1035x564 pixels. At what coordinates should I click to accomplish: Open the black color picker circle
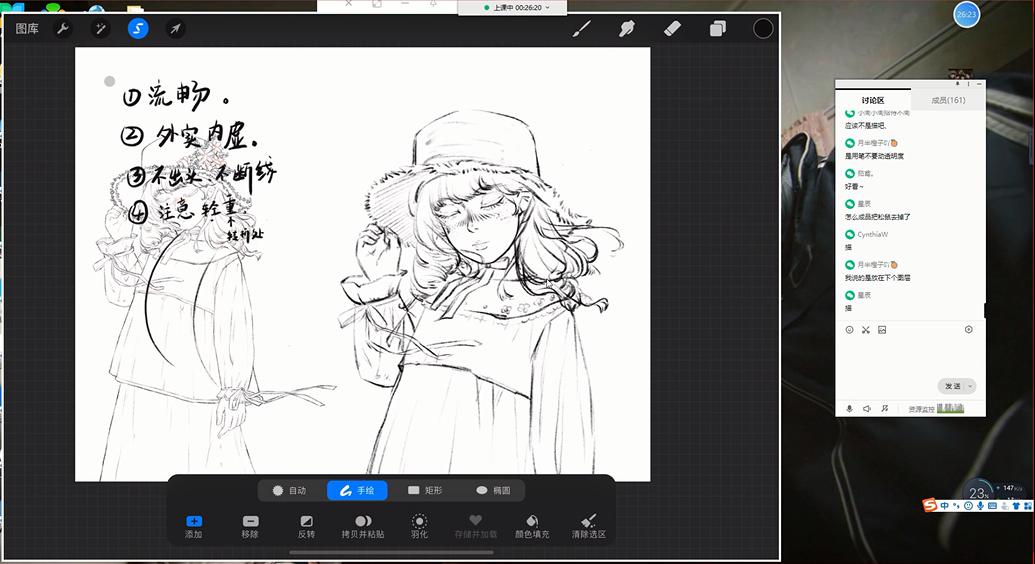[763, 28]
